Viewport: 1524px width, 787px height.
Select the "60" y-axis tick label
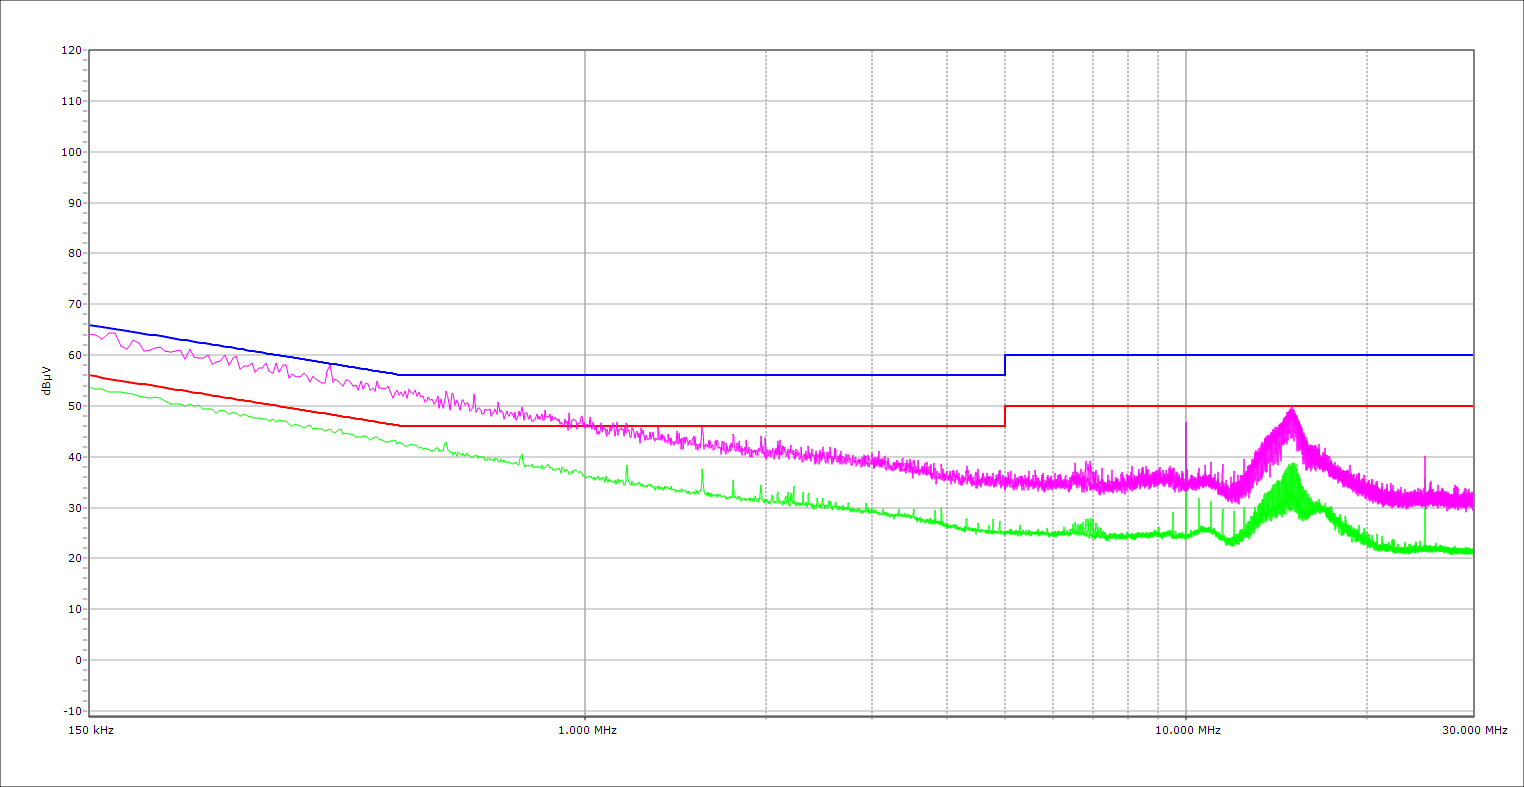pos(74,355)
